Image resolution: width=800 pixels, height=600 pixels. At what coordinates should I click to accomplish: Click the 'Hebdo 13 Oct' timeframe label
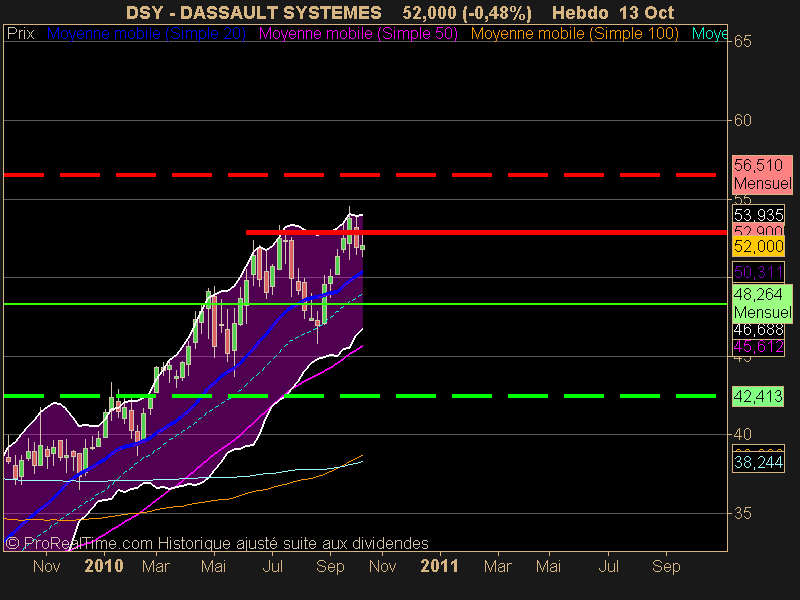pyautogui.click(x=613, y=12)
